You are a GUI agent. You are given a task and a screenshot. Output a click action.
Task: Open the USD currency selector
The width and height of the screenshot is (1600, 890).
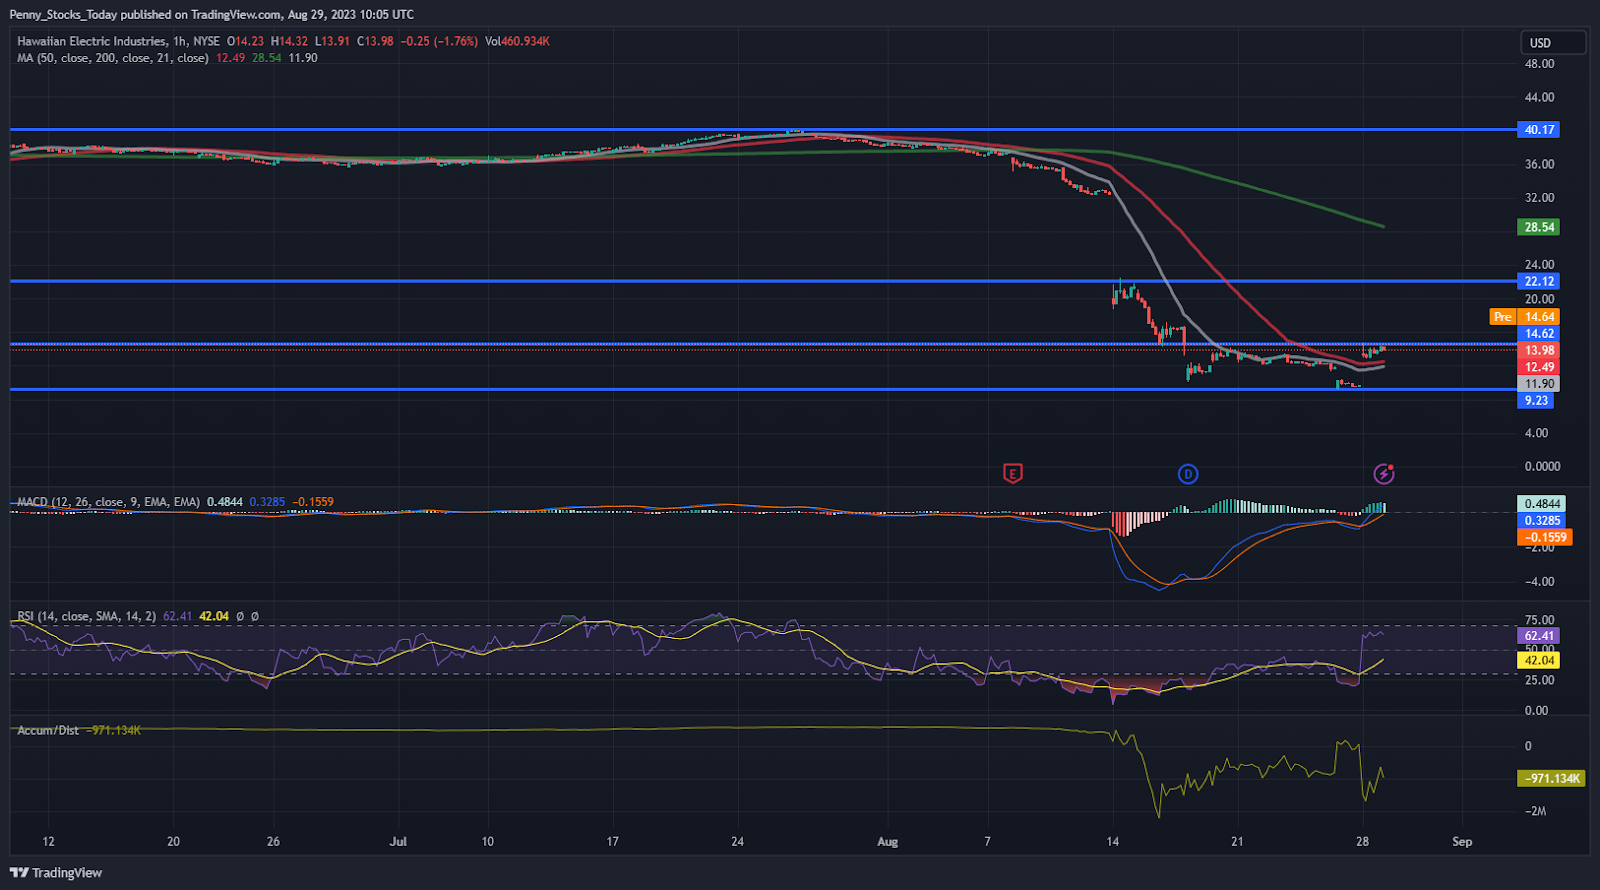[x=1553, y=43]
